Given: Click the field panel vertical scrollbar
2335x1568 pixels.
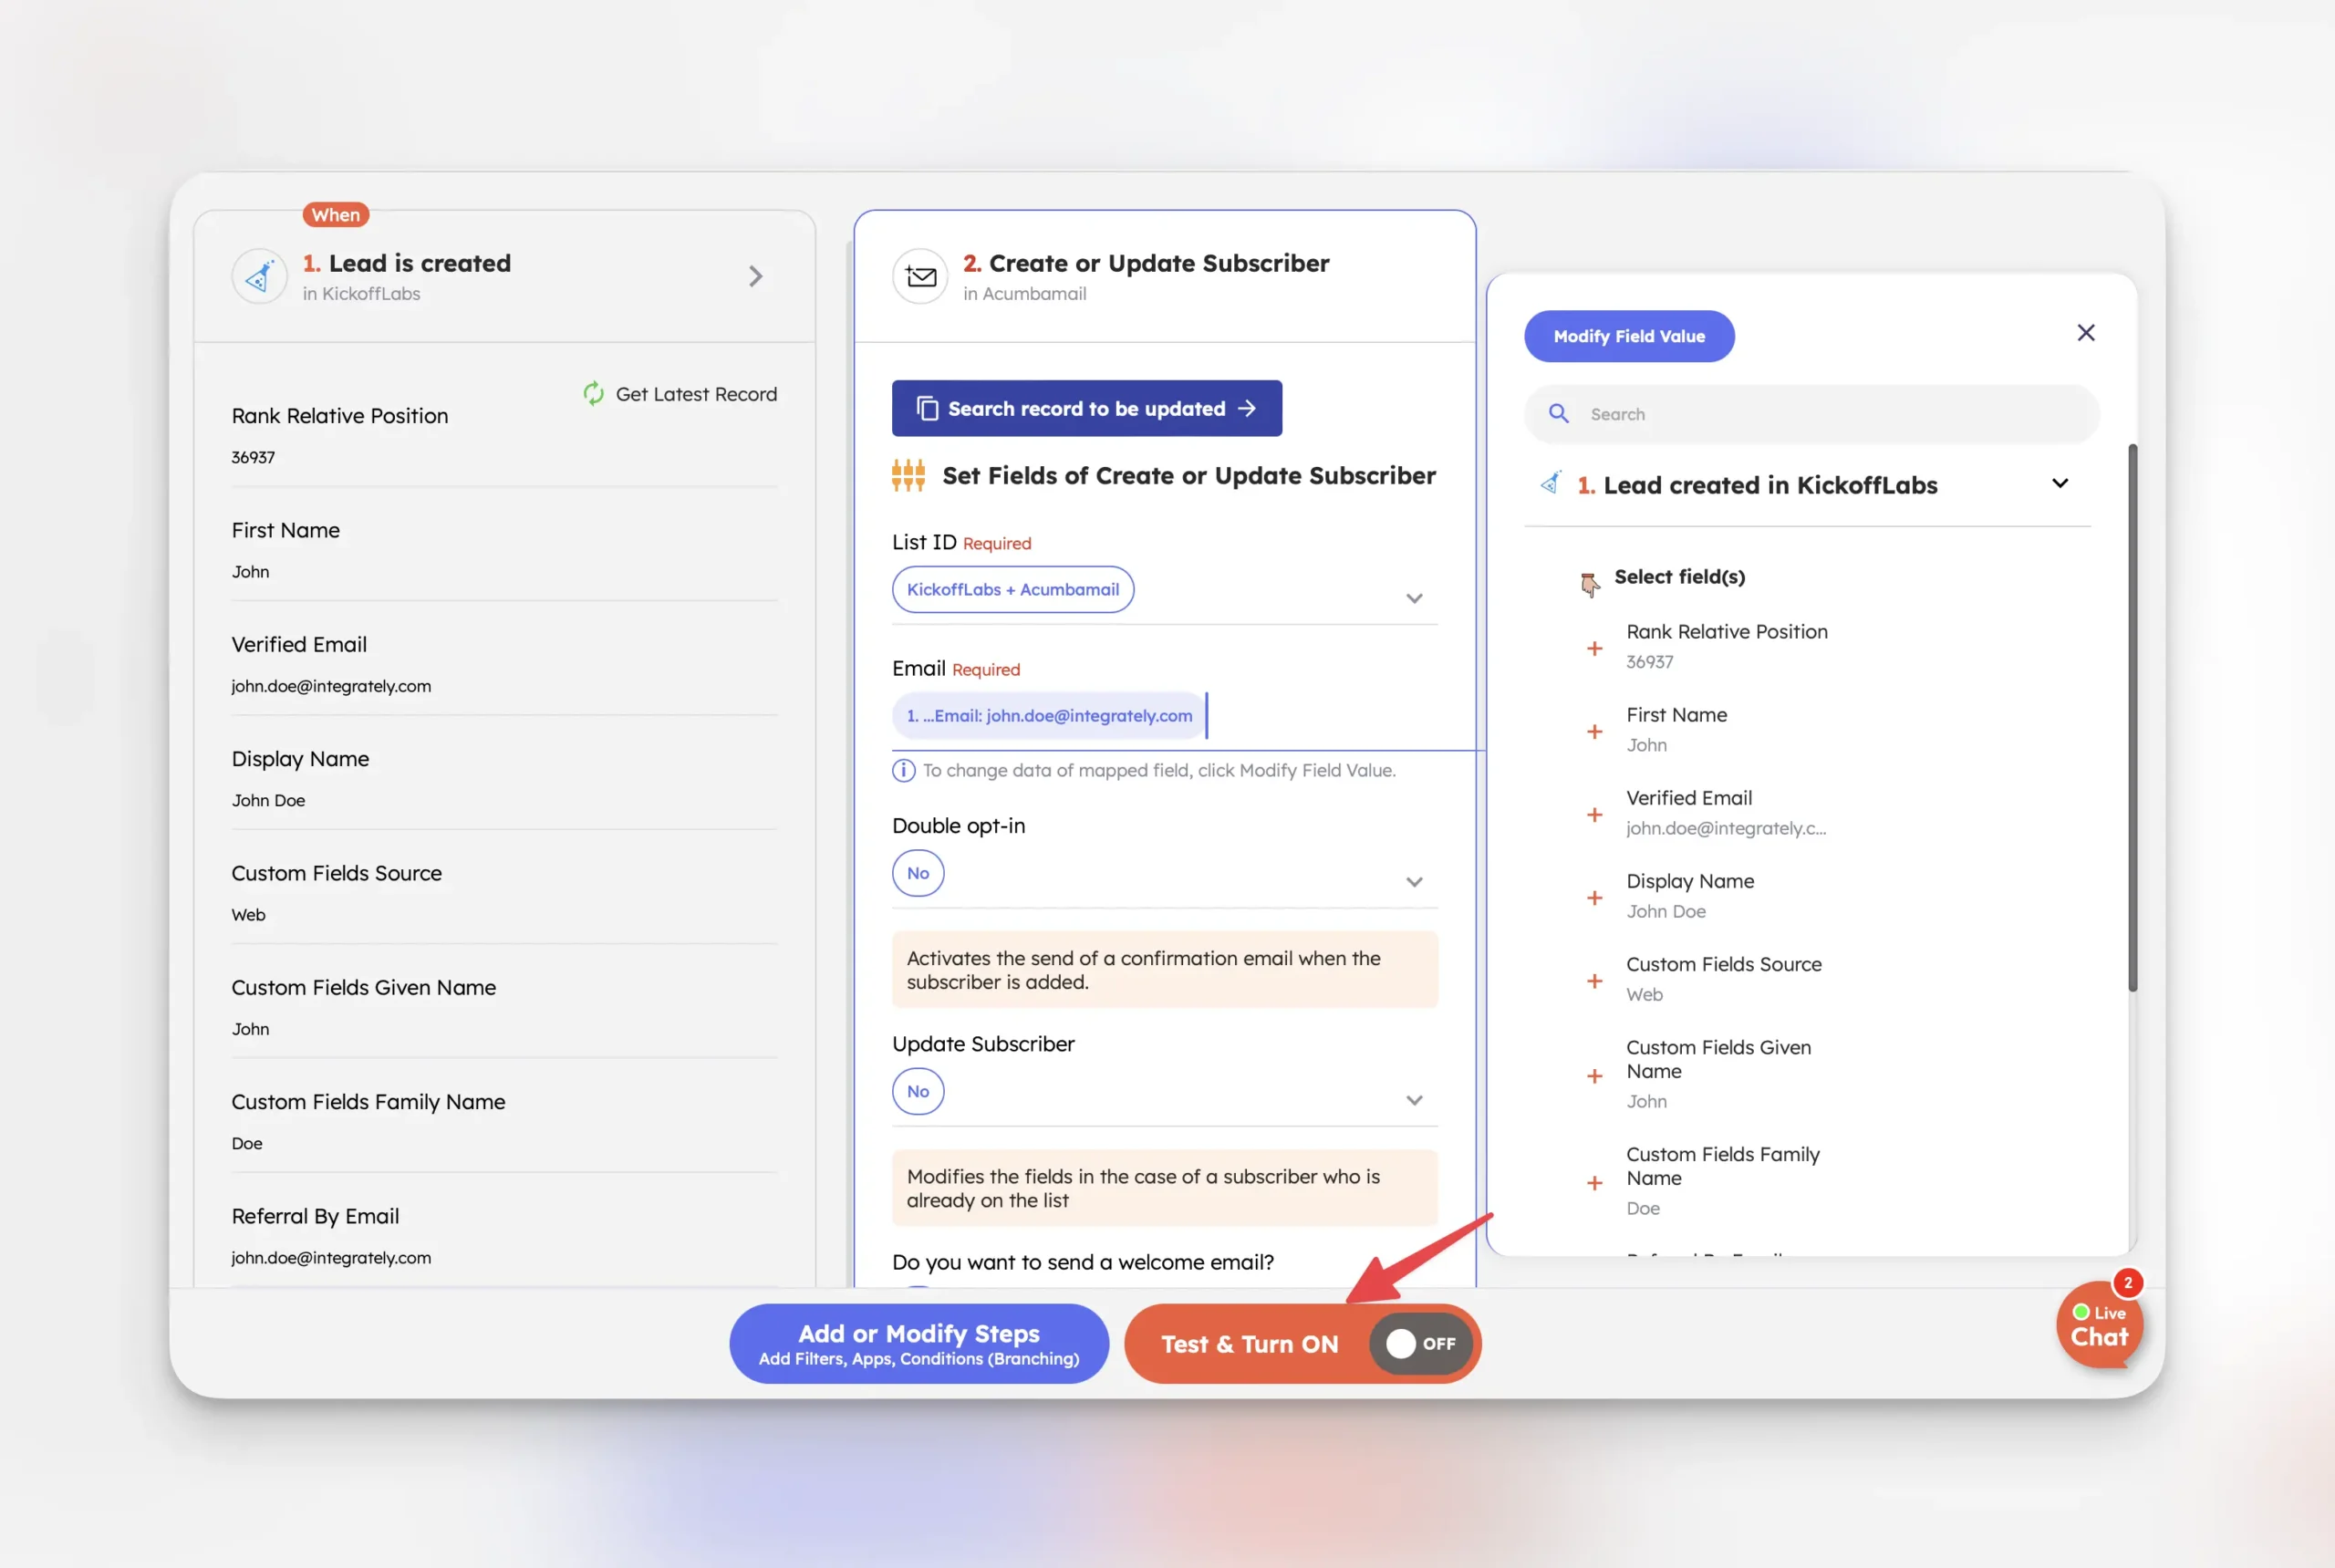Looking at the screenshot, I should pos(2132,716).
